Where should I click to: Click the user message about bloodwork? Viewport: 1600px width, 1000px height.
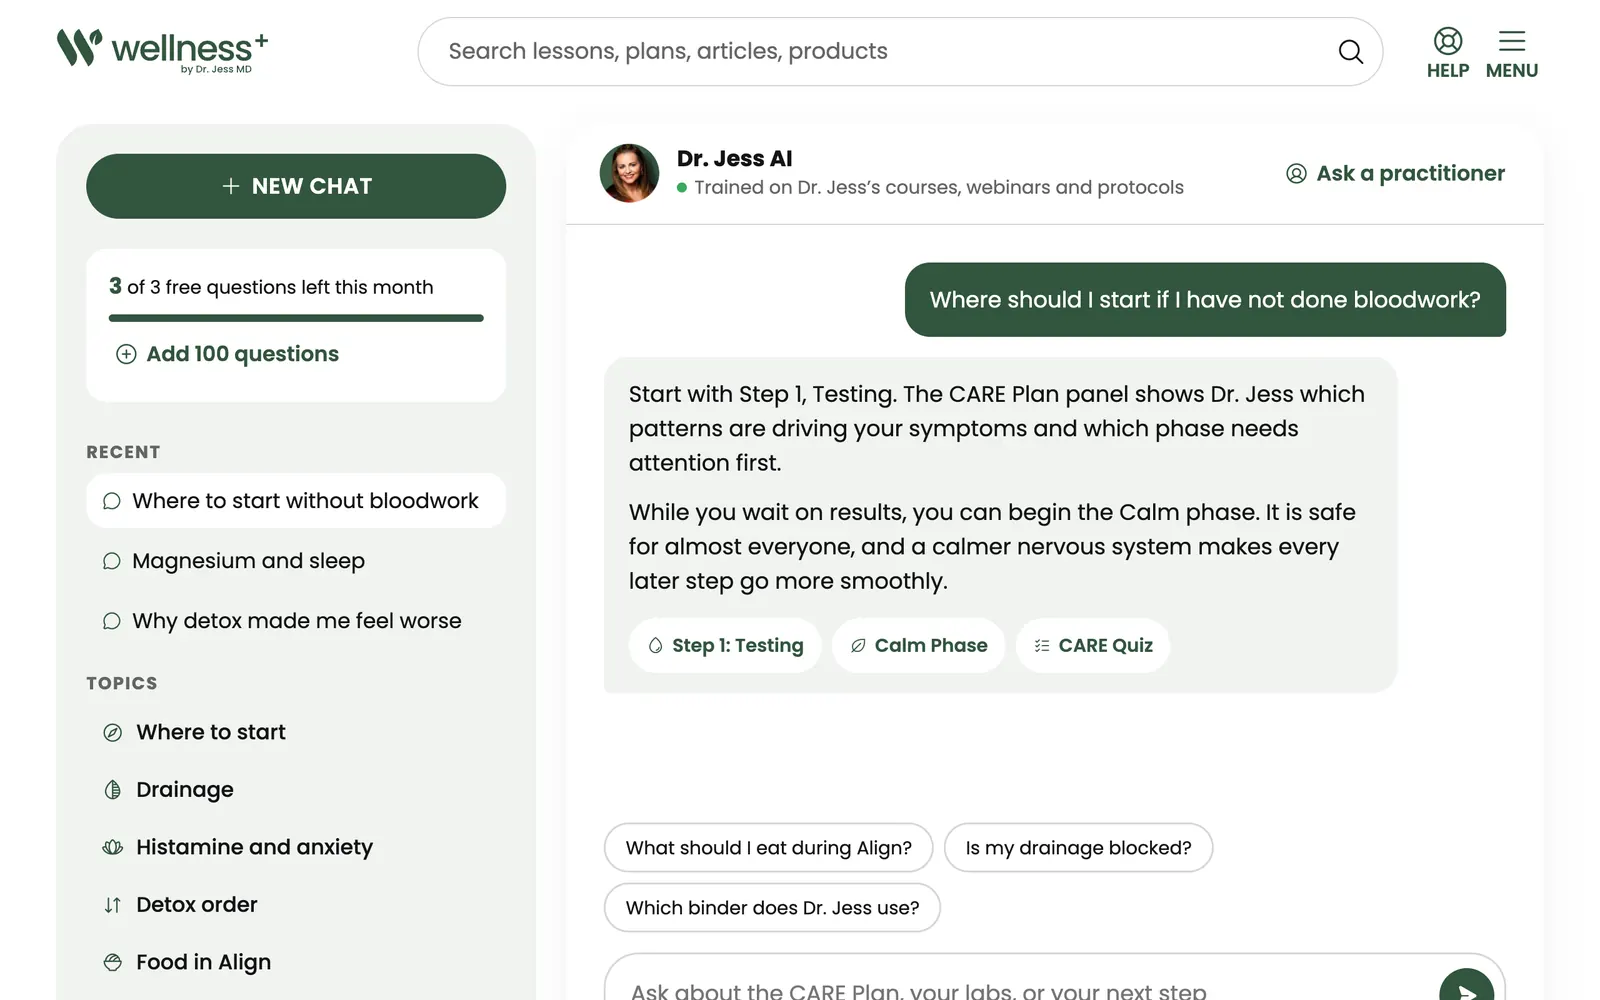point(1205,300)
